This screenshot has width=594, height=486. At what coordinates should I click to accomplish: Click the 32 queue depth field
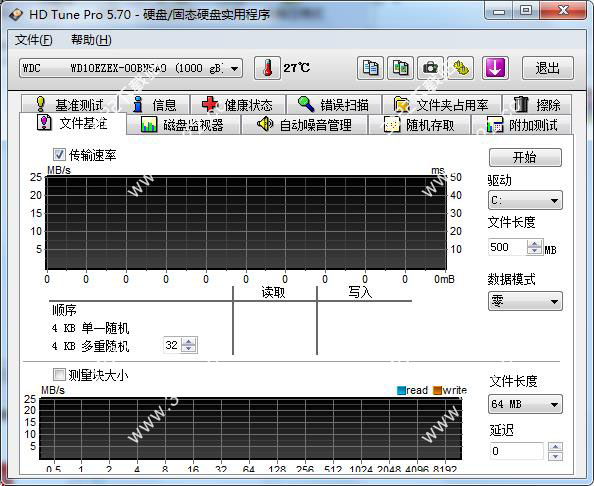[x=172, y=345]
